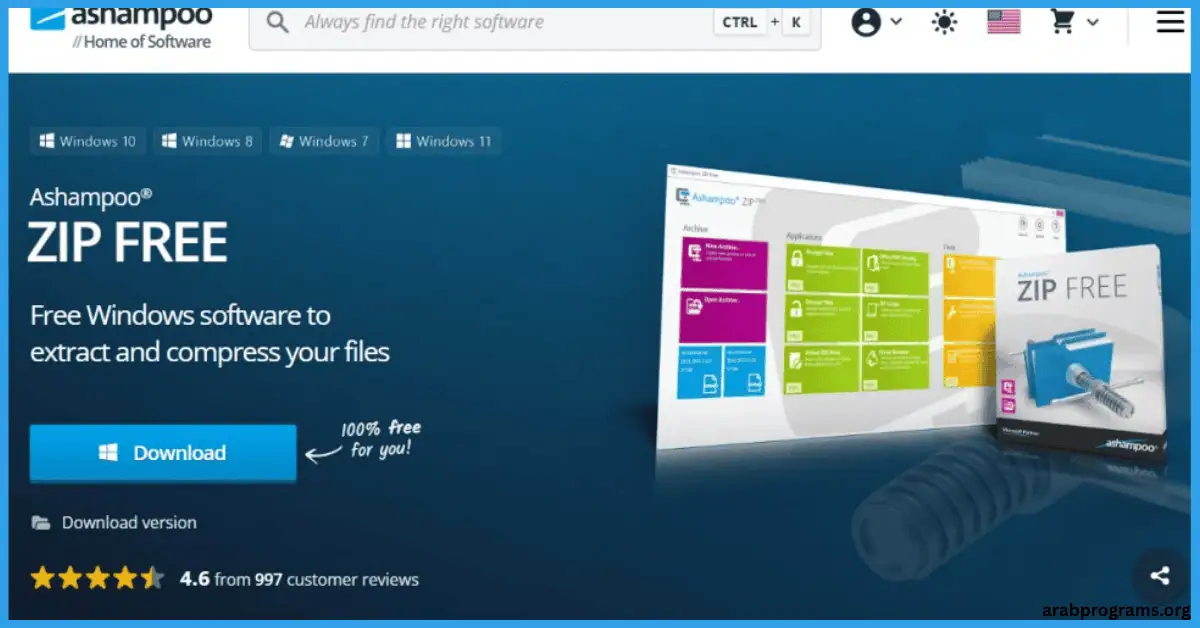Open the hamburger menu
This screenshot has height=628, width=1200.
point(1170,22)
